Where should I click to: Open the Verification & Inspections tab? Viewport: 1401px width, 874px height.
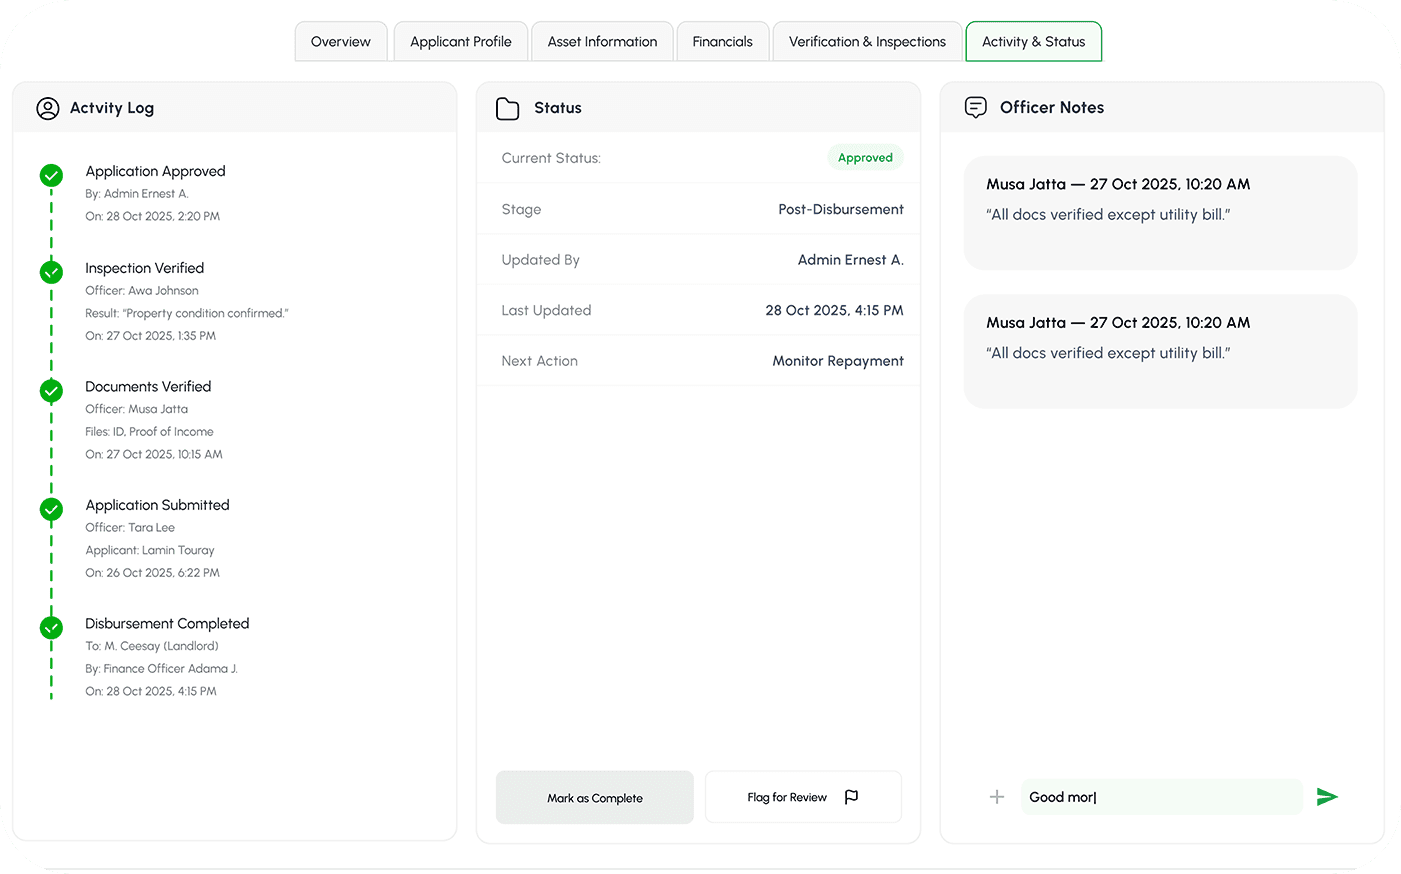click(867, 42)
